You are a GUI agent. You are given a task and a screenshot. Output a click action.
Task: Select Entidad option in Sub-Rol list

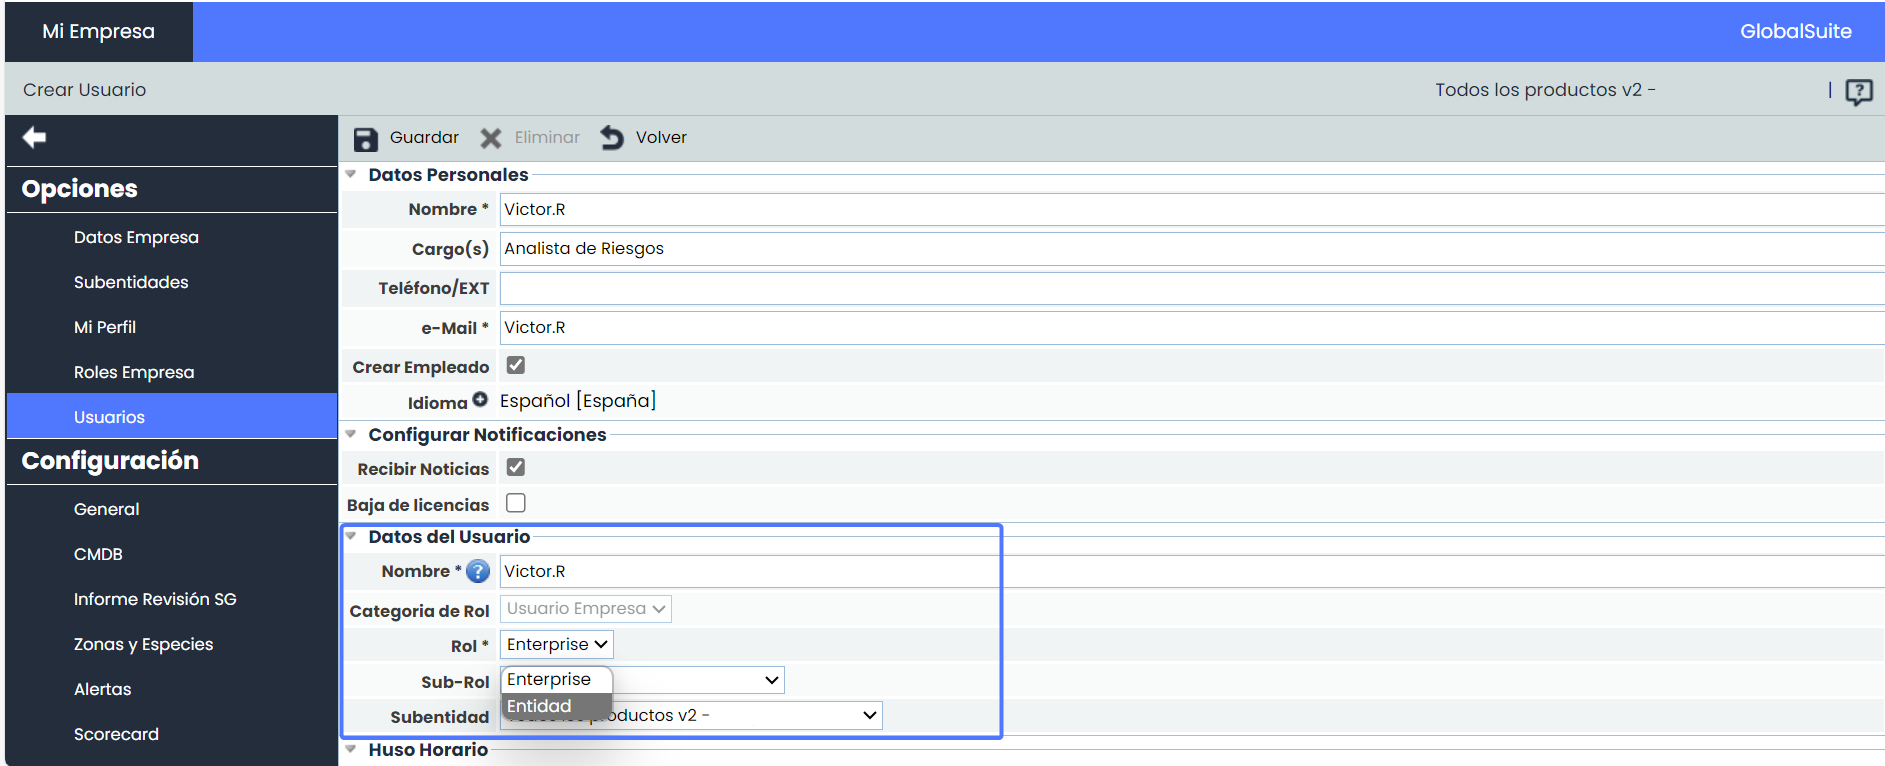(540, 706)
